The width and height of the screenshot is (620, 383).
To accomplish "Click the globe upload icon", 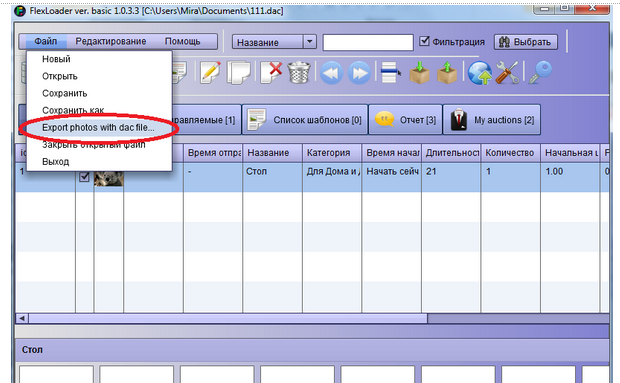I will click(480, 73).
